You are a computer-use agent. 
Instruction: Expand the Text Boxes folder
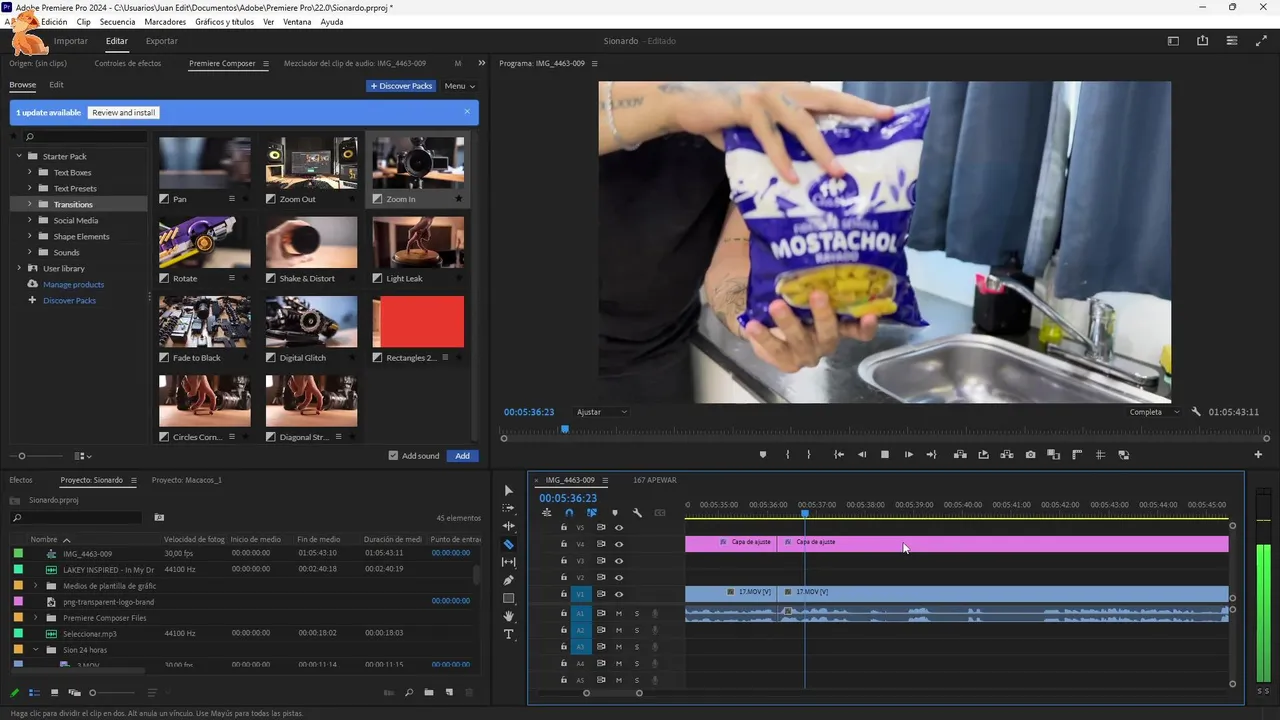pos(29,172)
